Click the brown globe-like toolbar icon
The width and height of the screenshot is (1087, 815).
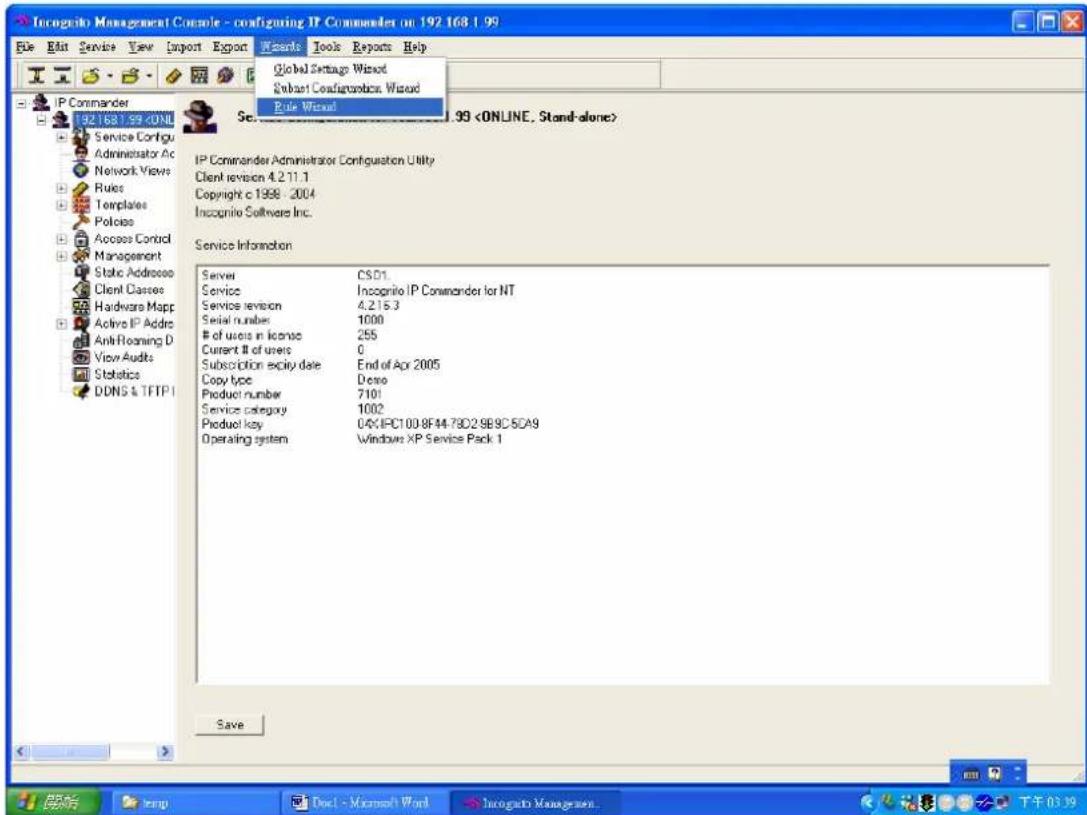pyautogui.click(x=225, y=75)
